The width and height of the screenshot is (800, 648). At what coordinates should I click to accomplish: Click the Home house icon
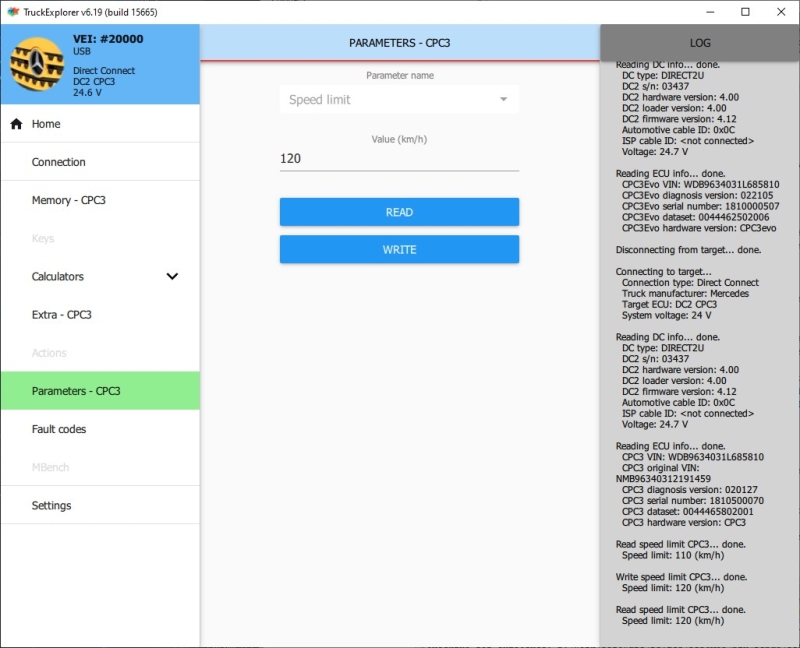click(16, 123)
